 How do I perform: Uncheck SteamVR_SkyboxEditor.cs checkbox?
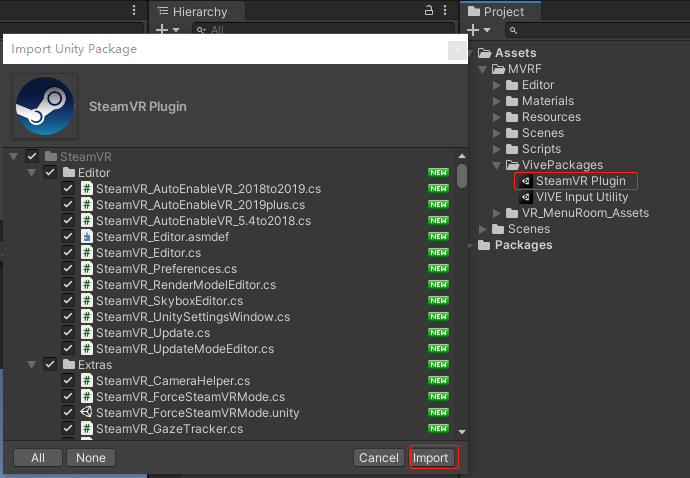click(x=68, y=300)
